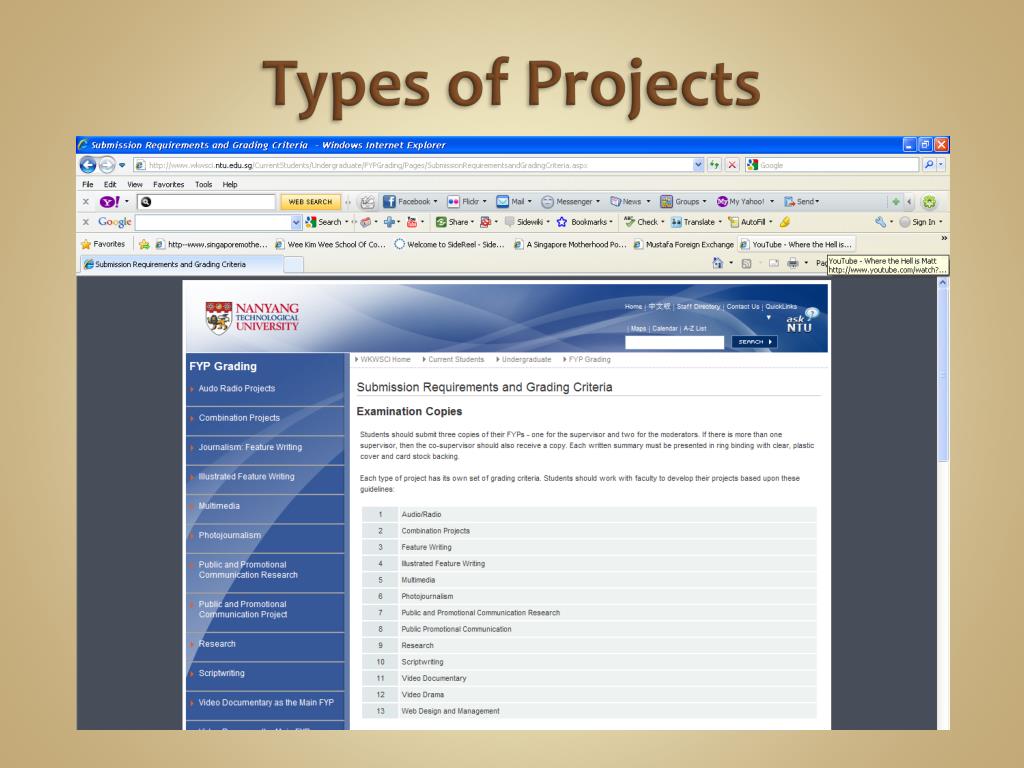Screen dimensions: 1024x768
Task: Expand the Sign In dropdown arrow
Action: click(940, 222)
